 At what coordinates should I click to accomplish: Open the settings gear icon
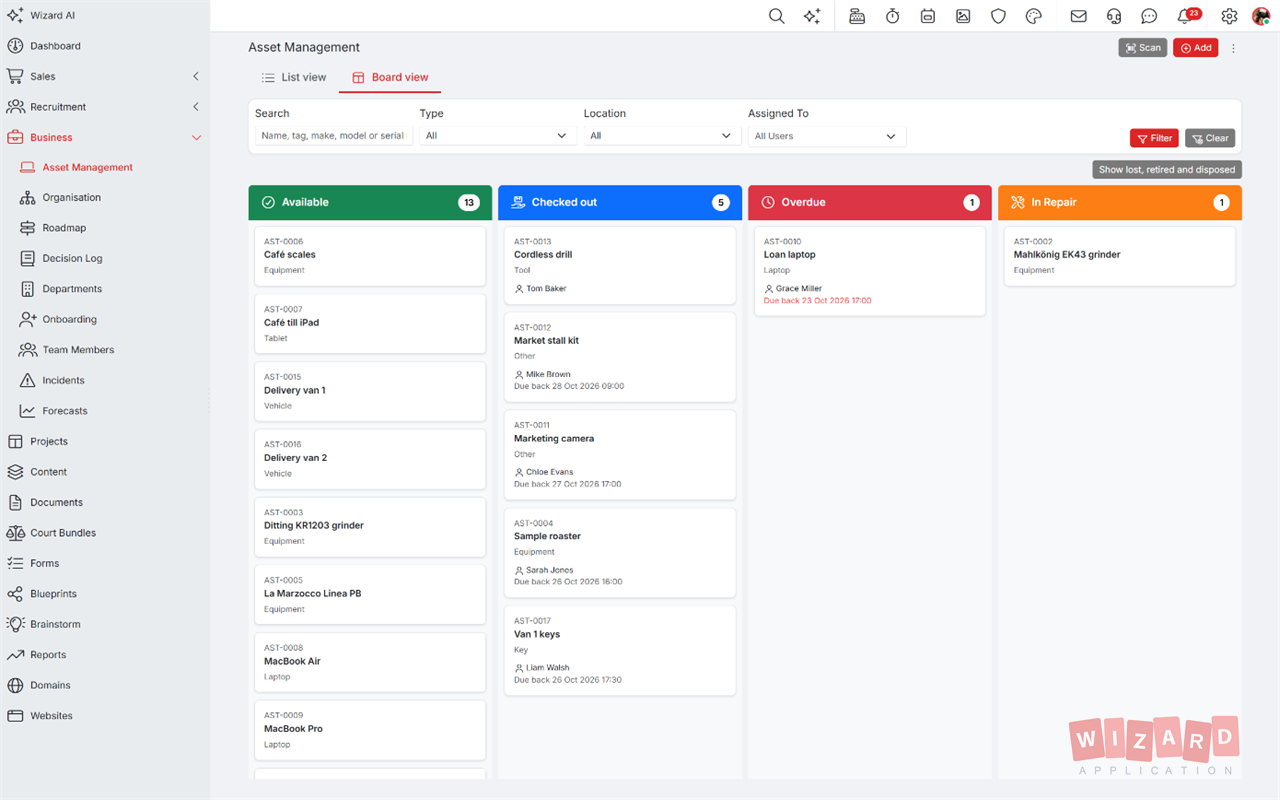pos(1229,16)
